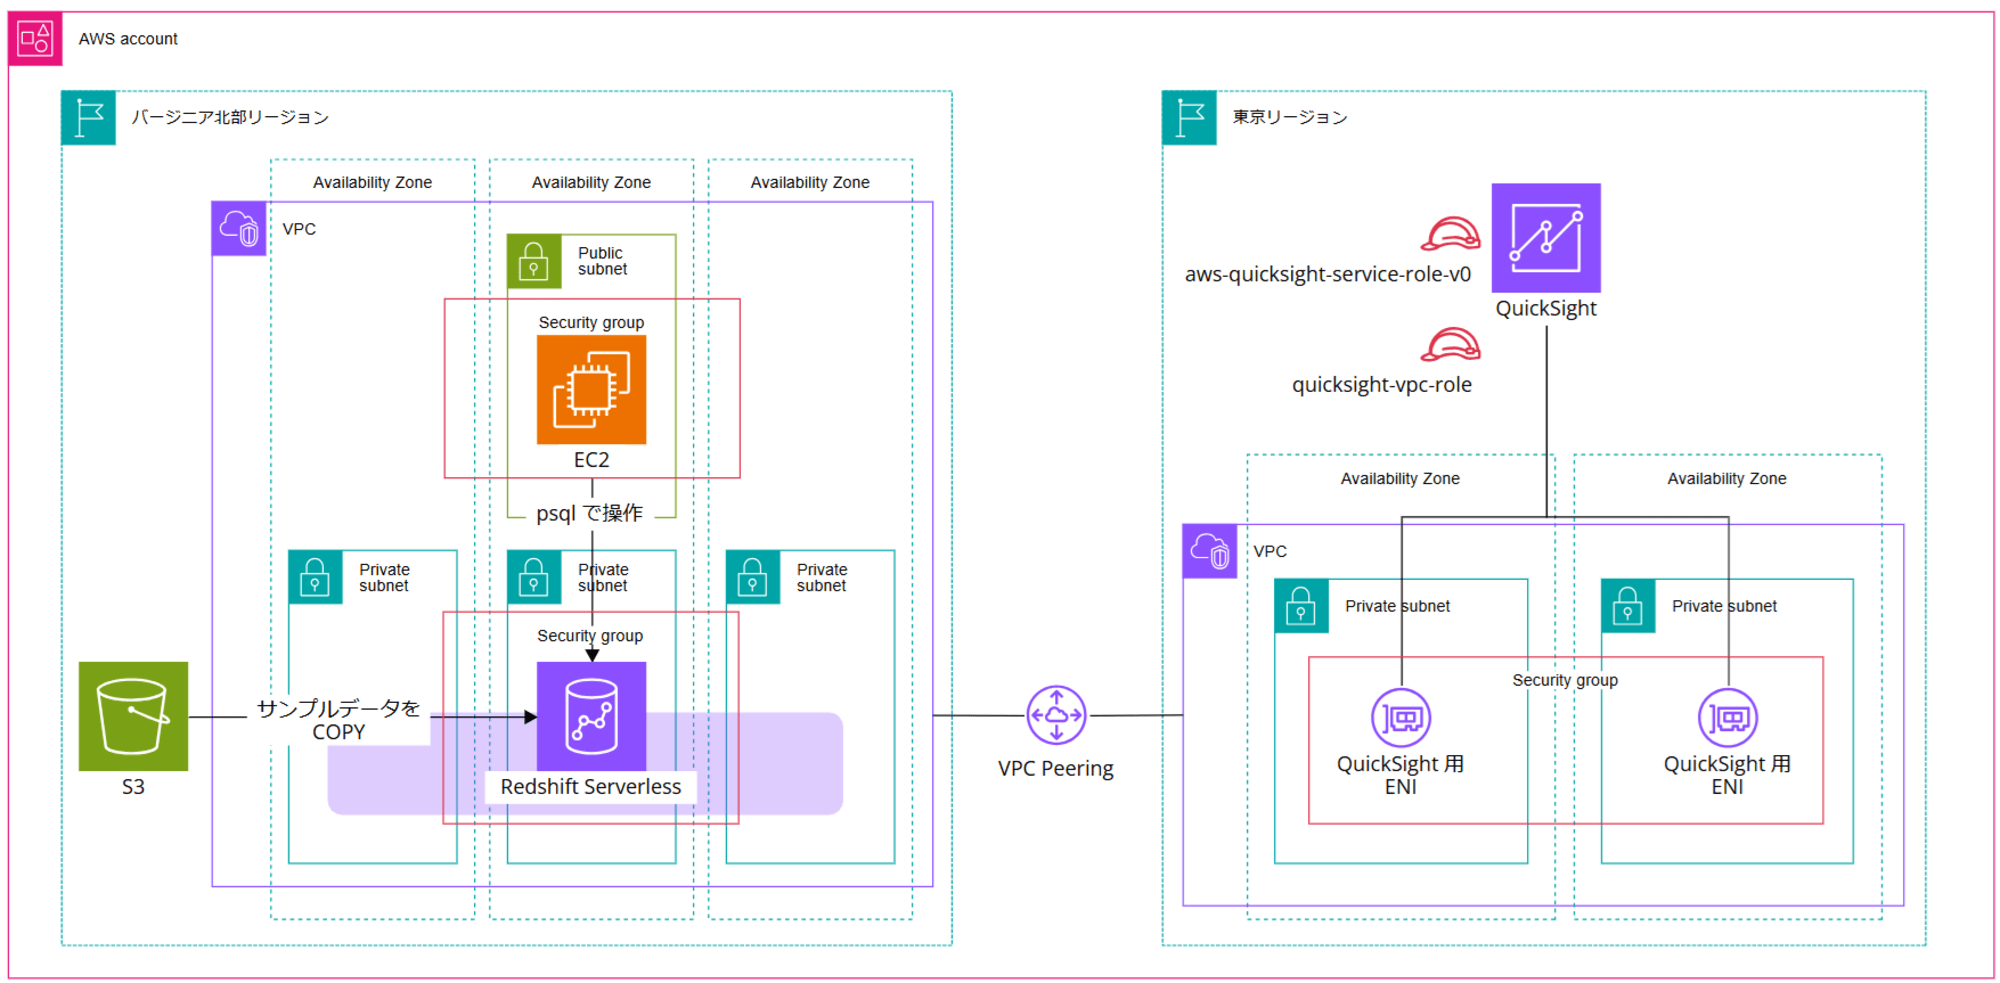
Task: Click the Tokyo 'VPC' text label
Action: (x=1270, y=552)
